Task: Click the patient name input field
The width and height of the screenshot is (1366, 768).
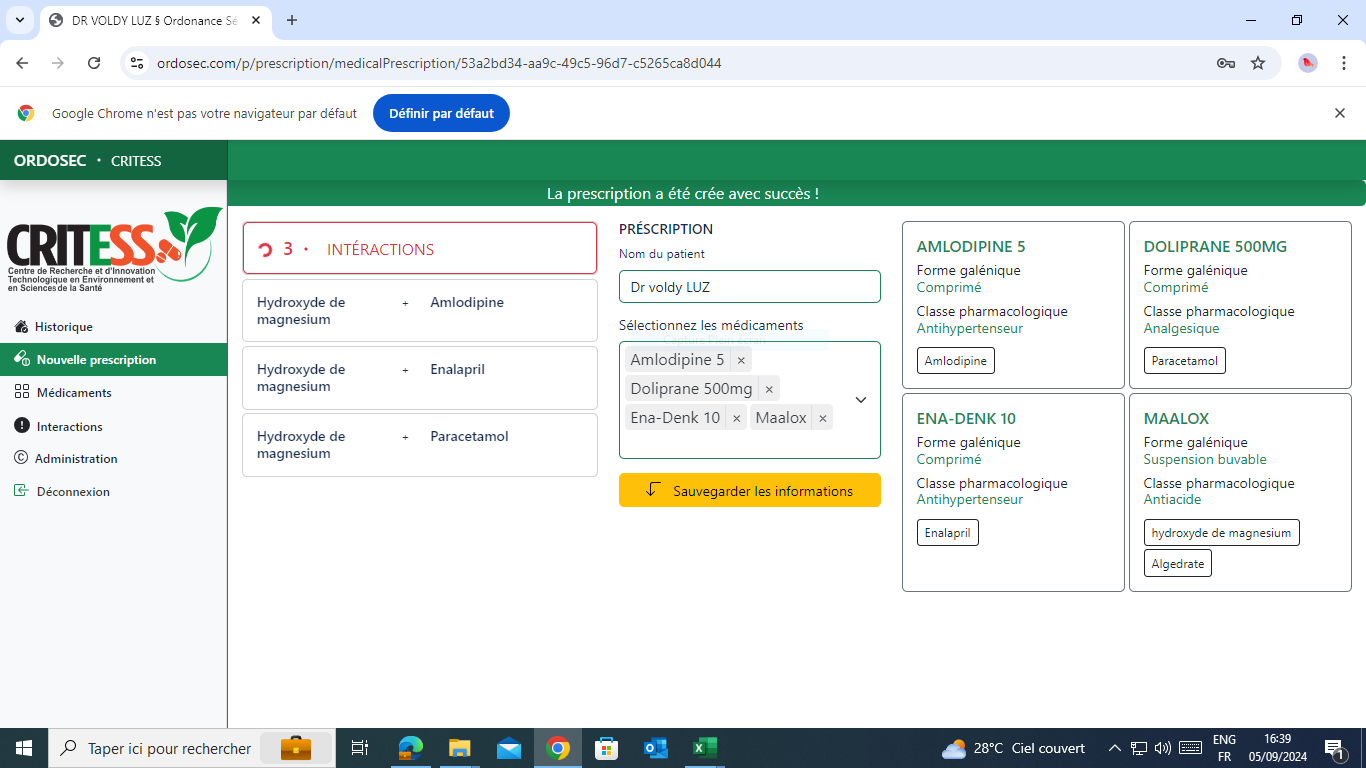Action: [750, 287]
